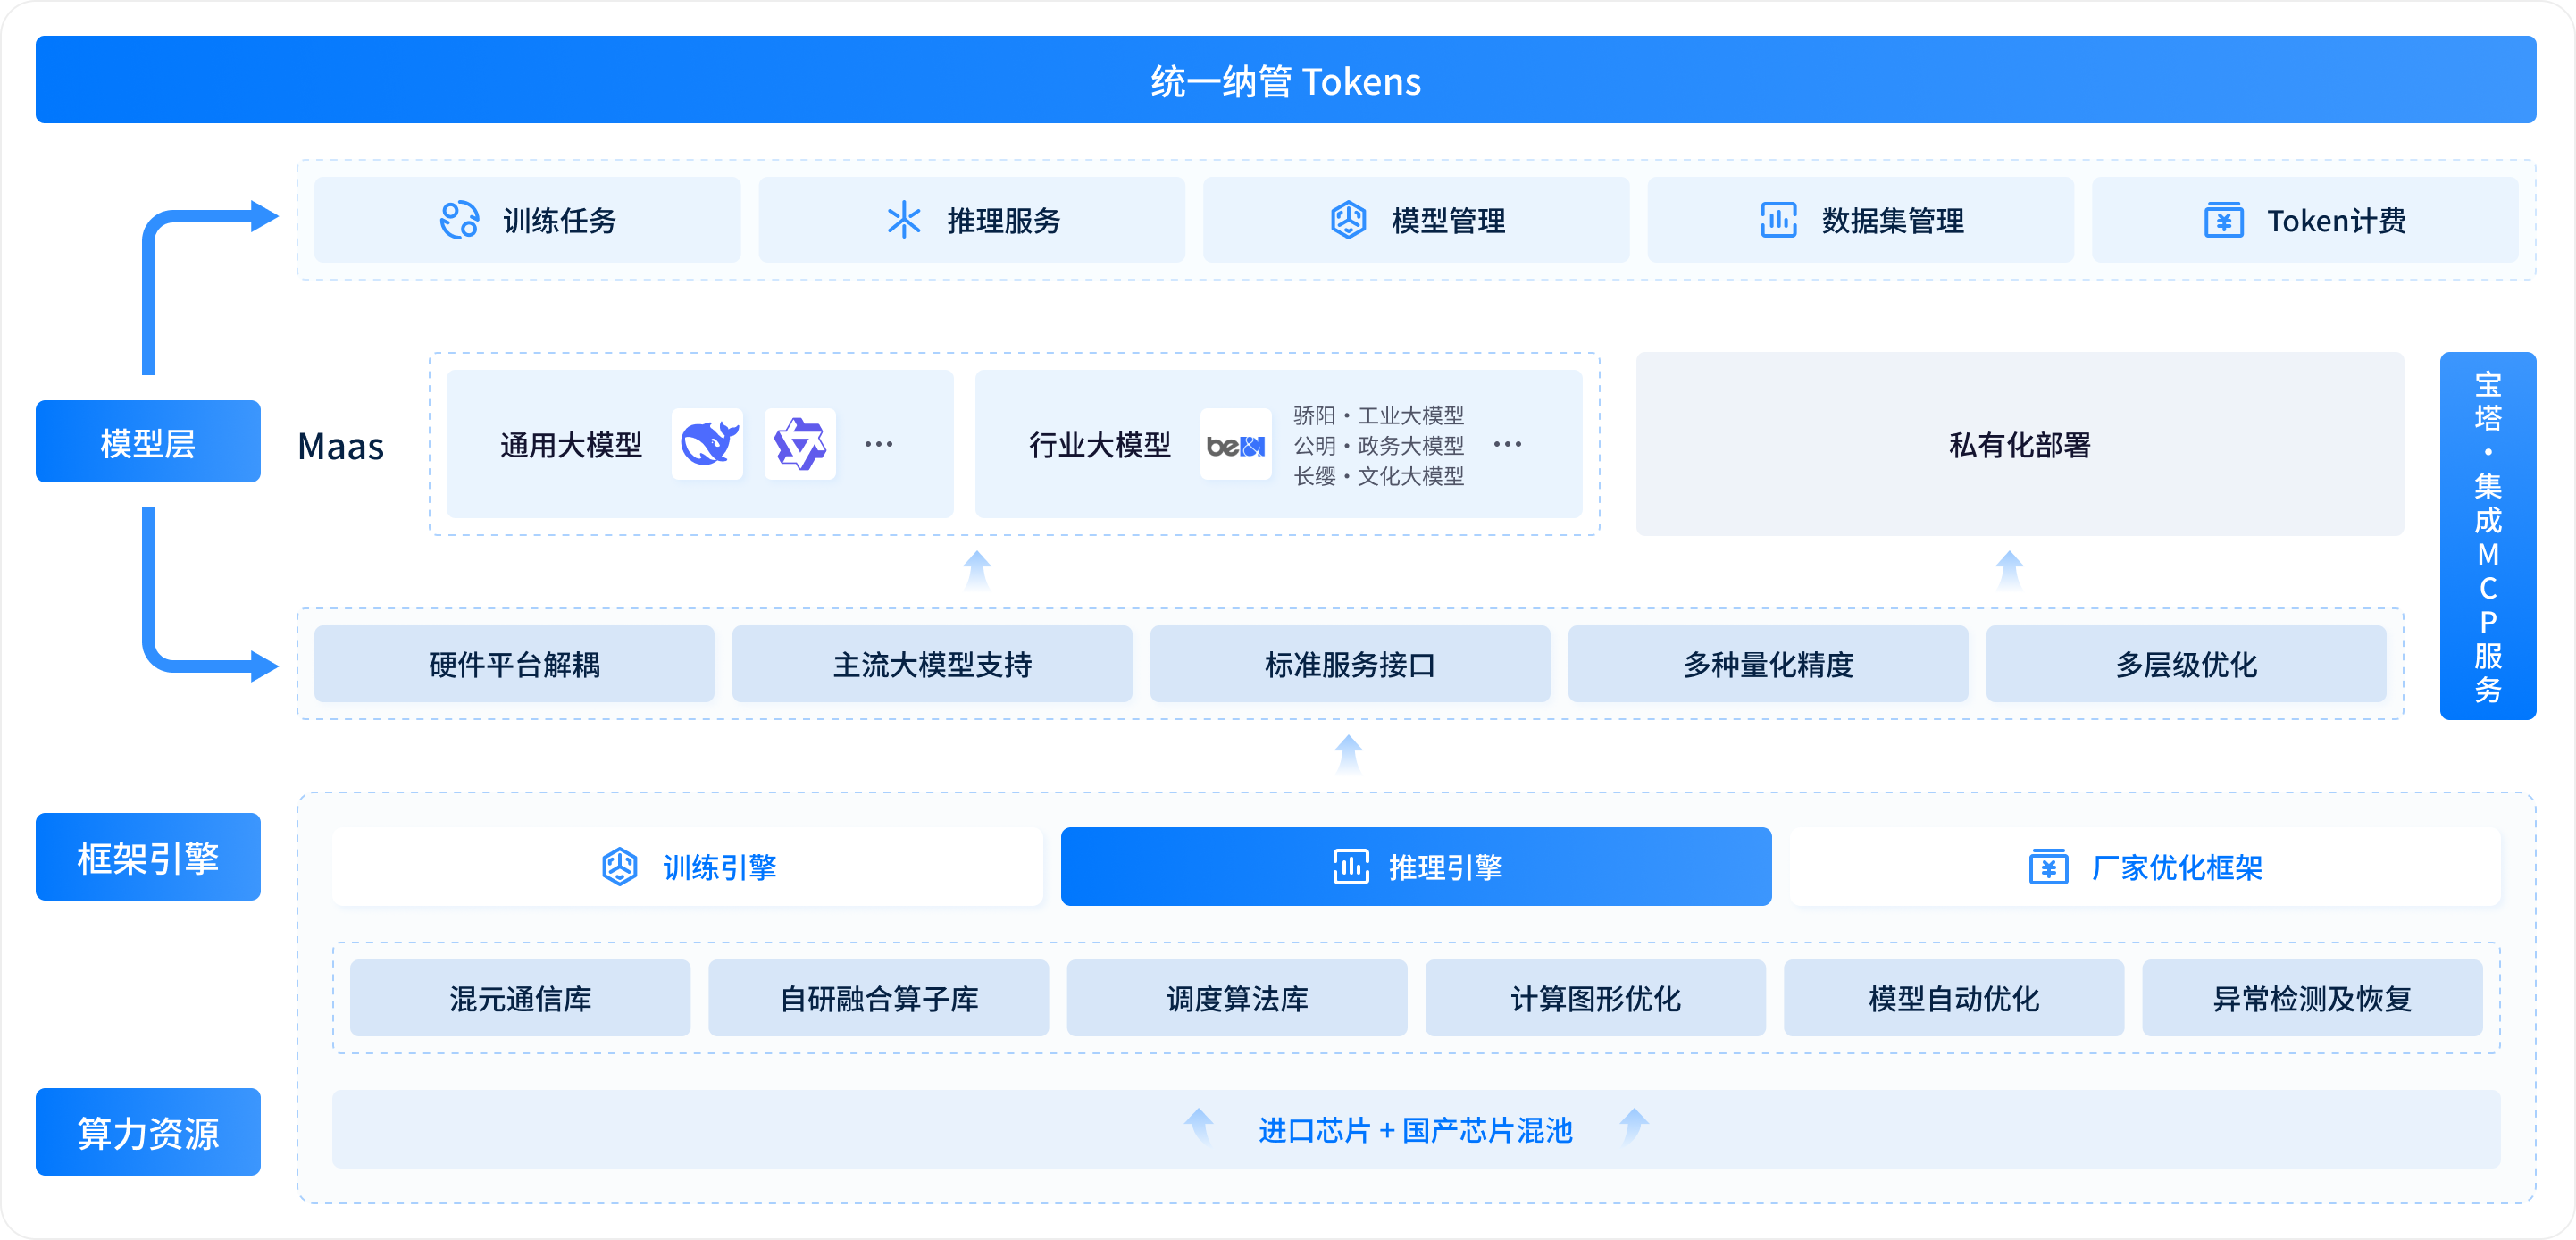The image size is (2576, 1240).
Task: Click the 厂家优化框架 yen icon
Action: click(2048, 867)
